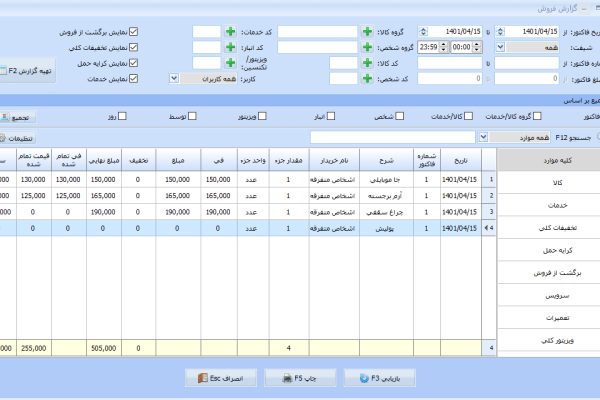Select تعمیرات in the side list
The width and height of the screenshot is (600, 400).
click(x=549, y=318)
